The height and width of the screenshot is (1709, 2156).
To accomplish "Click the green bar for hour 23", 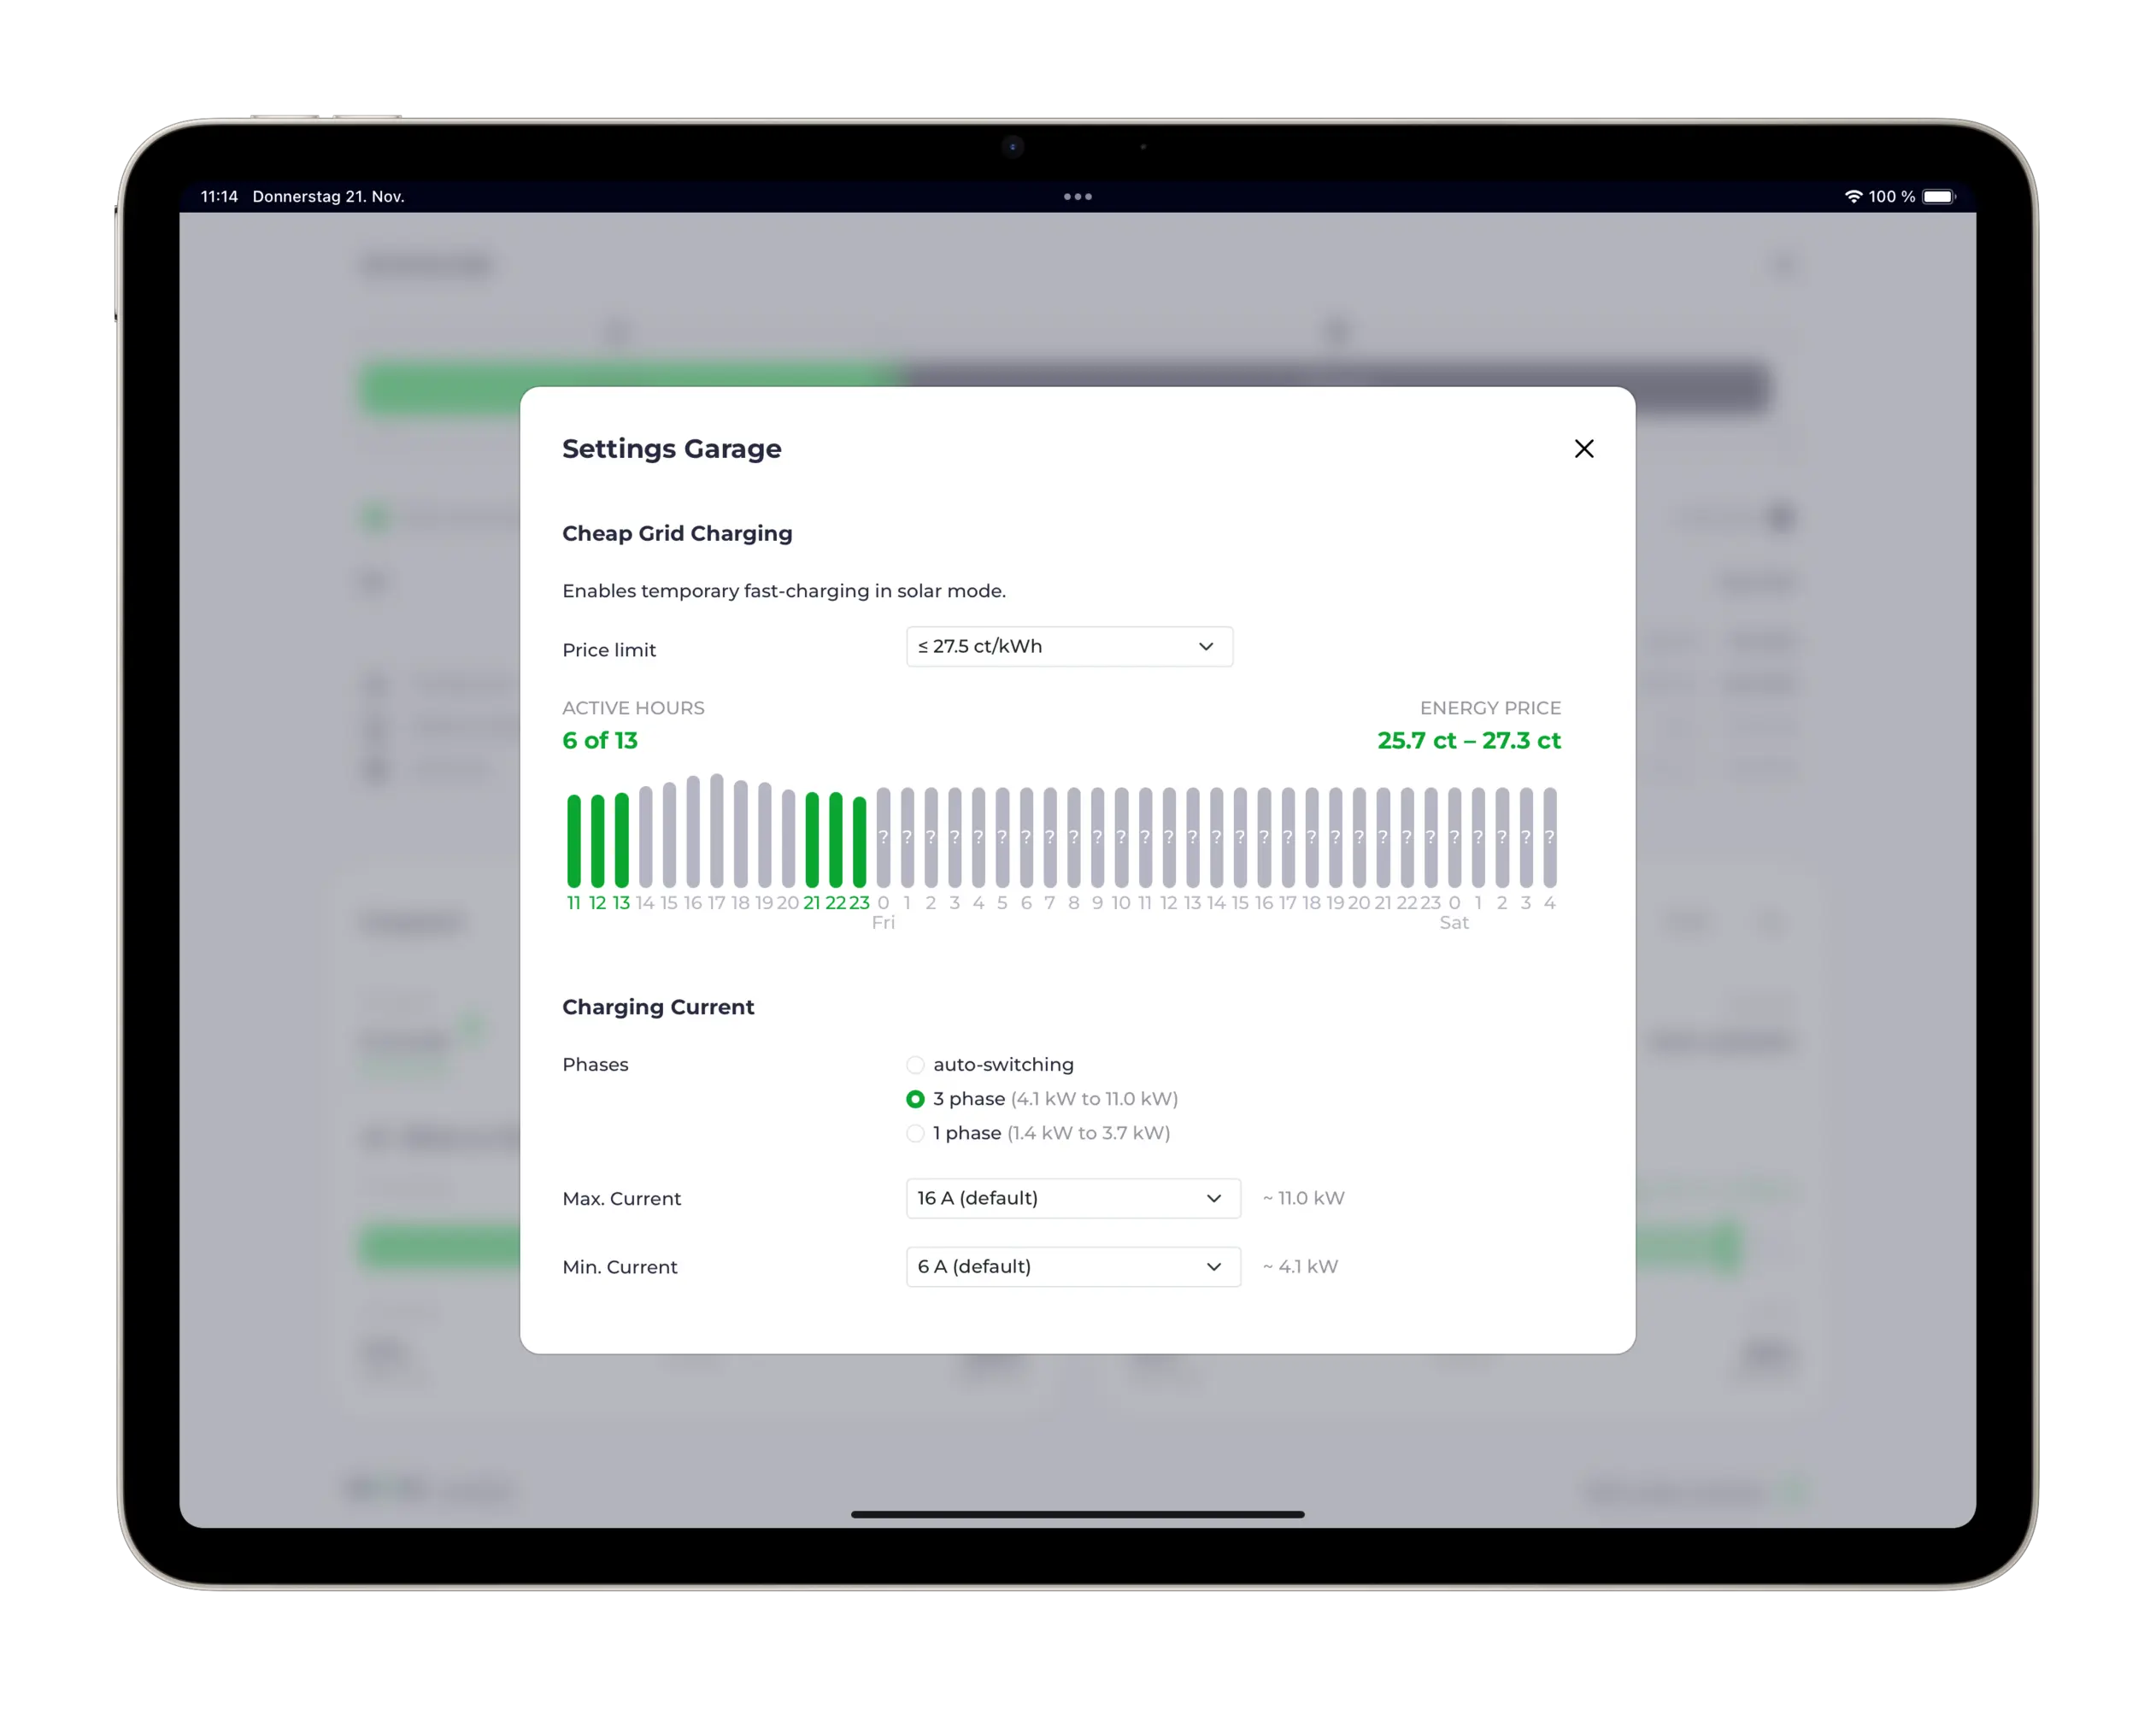I will (x=859, y=842).
